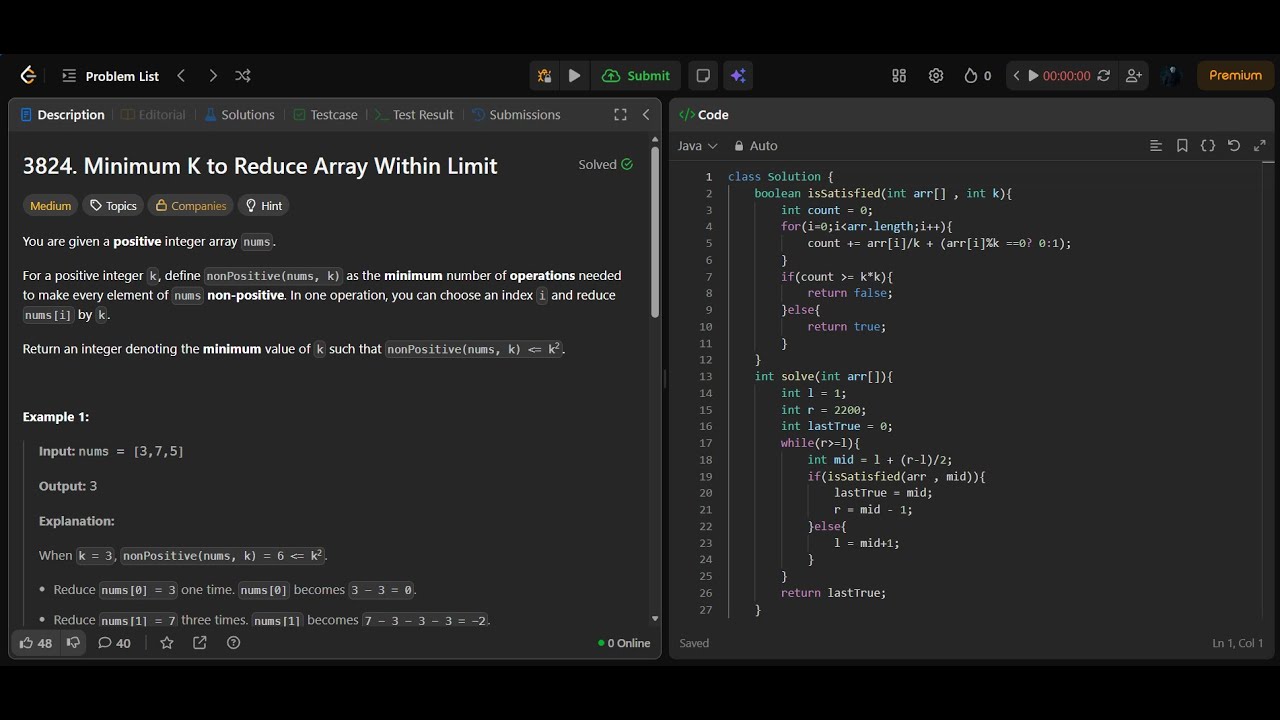Open the AI sparkle assistant icon

738,75
